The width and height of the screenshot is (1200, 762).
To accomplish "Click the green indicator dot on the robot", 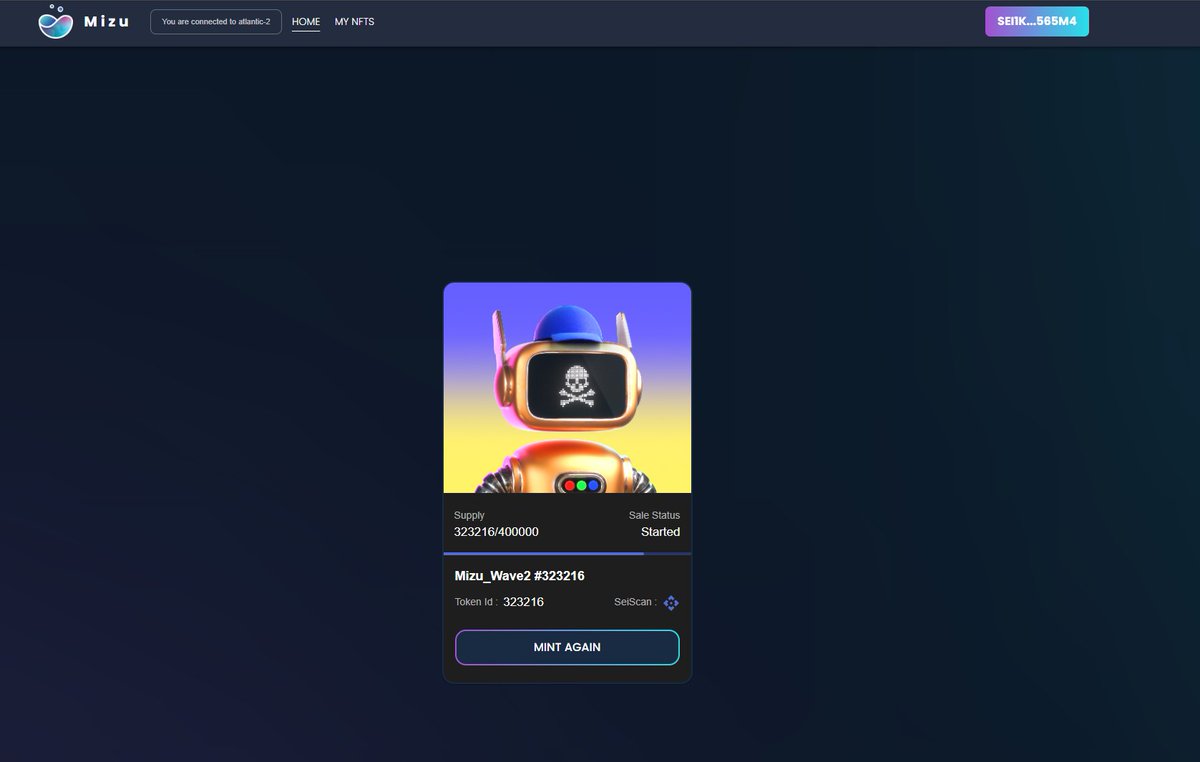I will point(580,484).
